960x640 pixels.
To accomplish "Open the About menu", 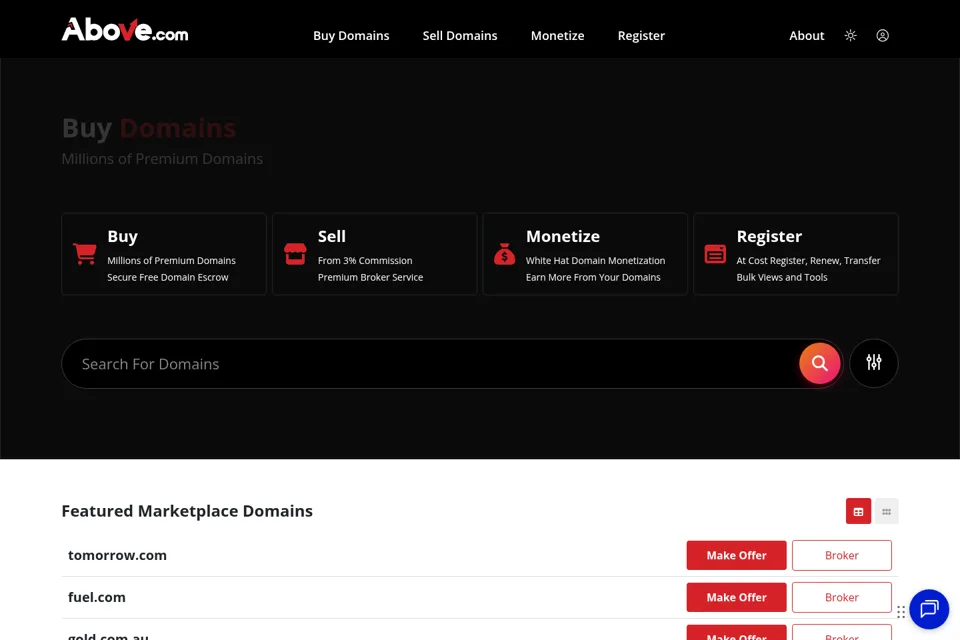I will (x=806, y=36).
